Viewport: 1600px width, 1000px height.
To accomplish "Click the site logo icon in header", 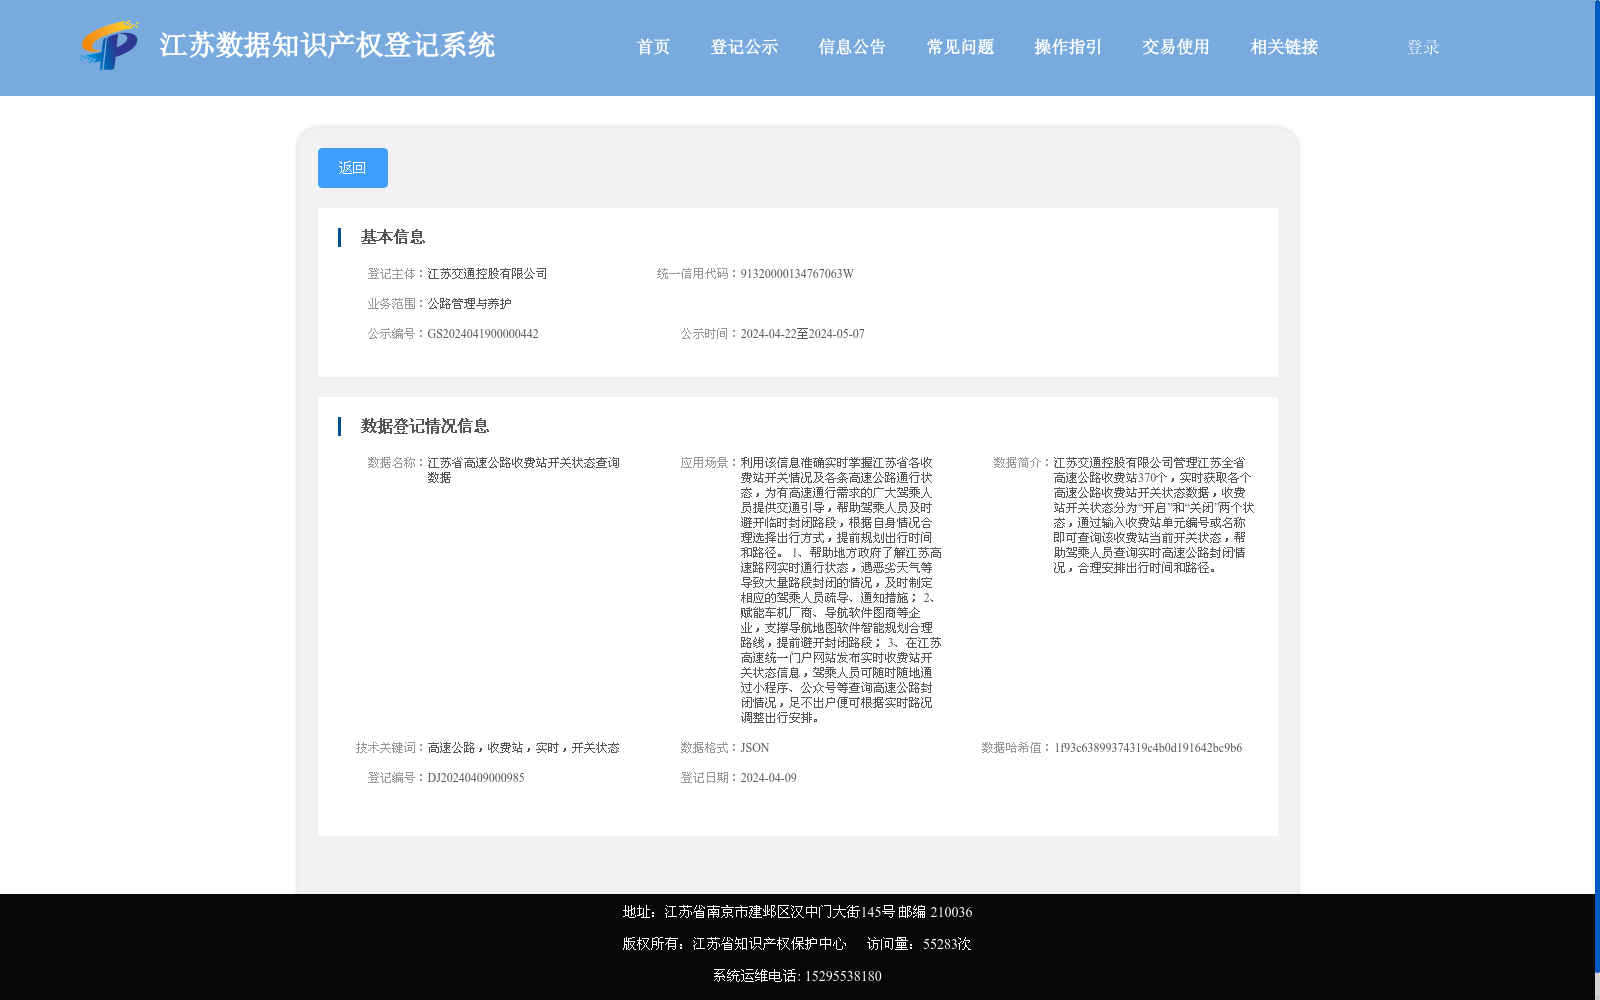I will 110,46.
